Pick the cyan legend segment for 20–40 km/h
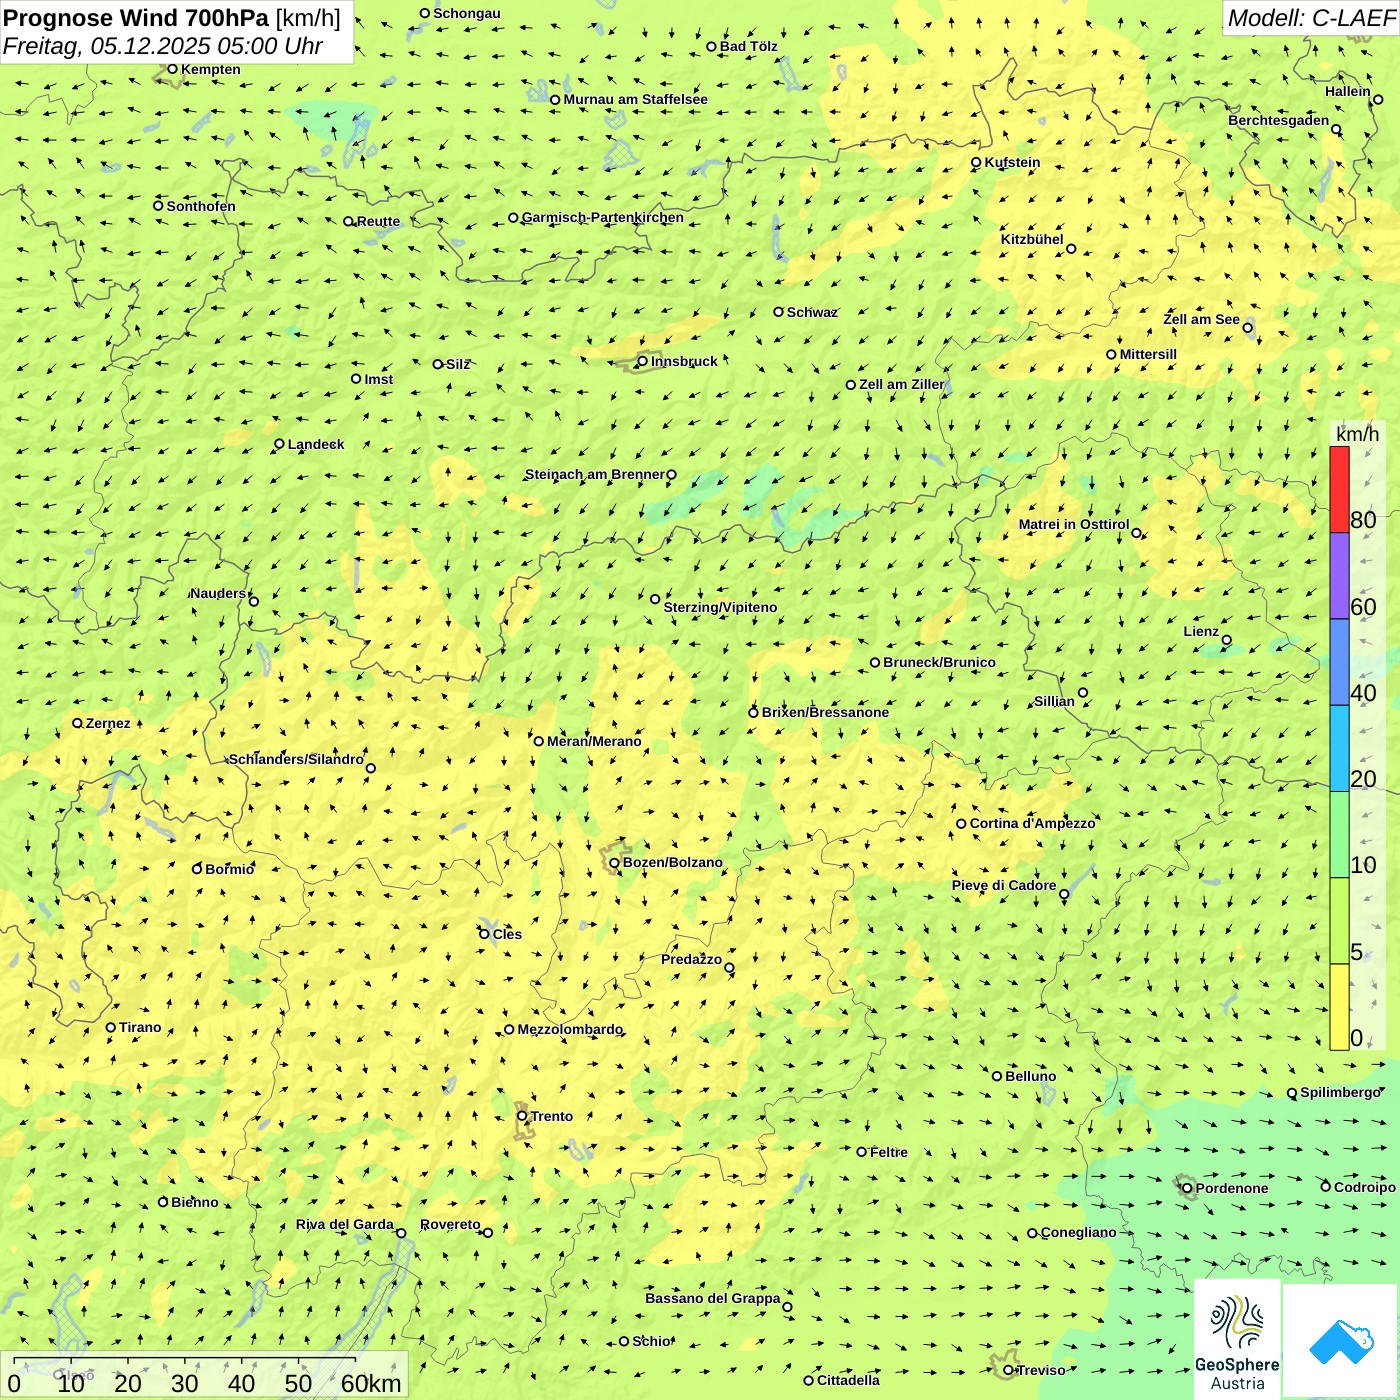The image size is (1400, 1400). tap(1339, 749)
